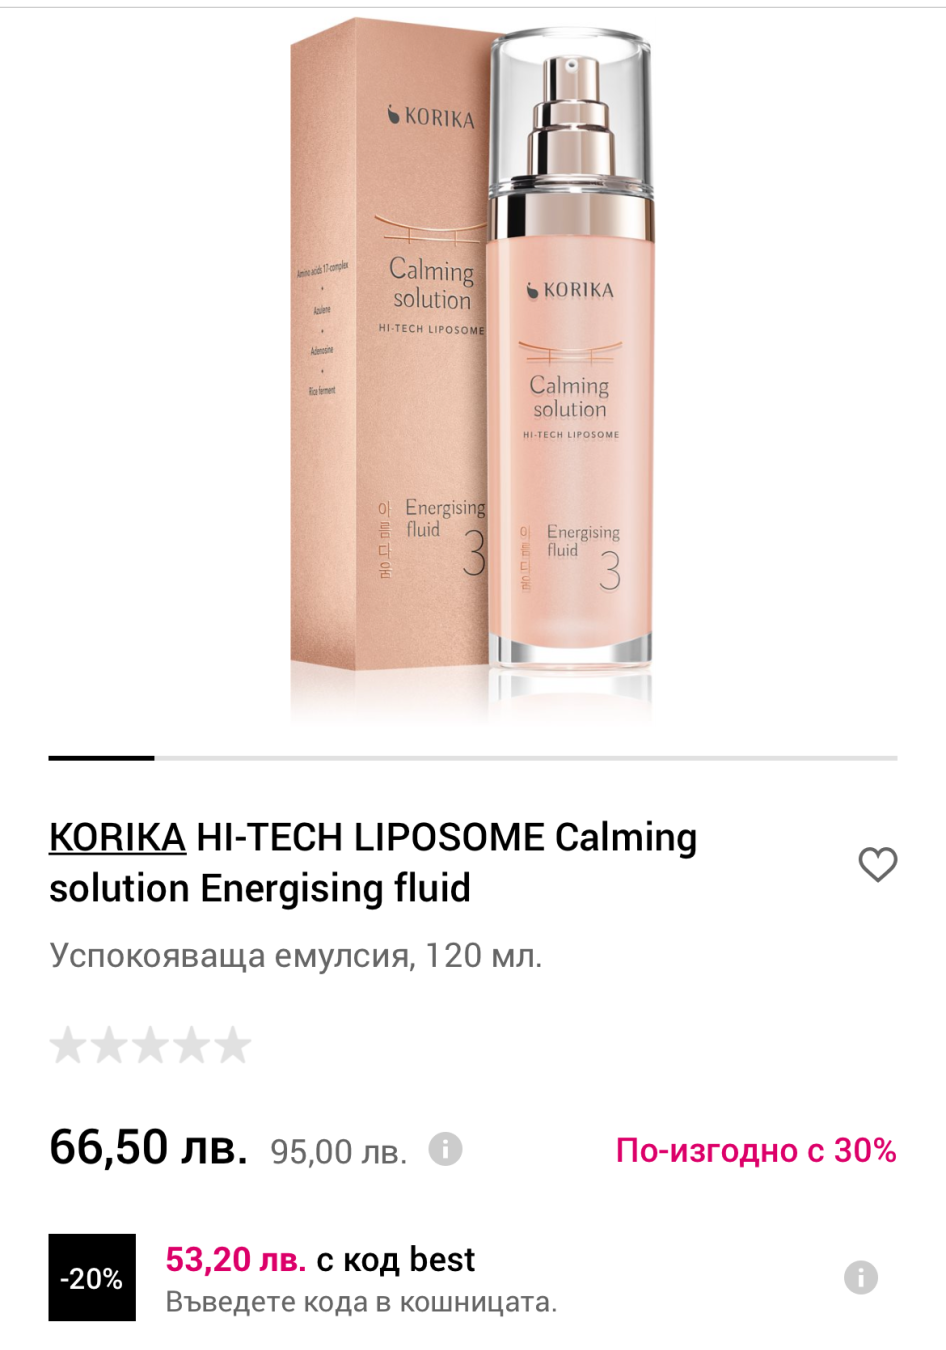The height and width of the screenshot is (1350, 946).
Task: Click the Въведете кода в кошницата text
Action: (361, 1302)
